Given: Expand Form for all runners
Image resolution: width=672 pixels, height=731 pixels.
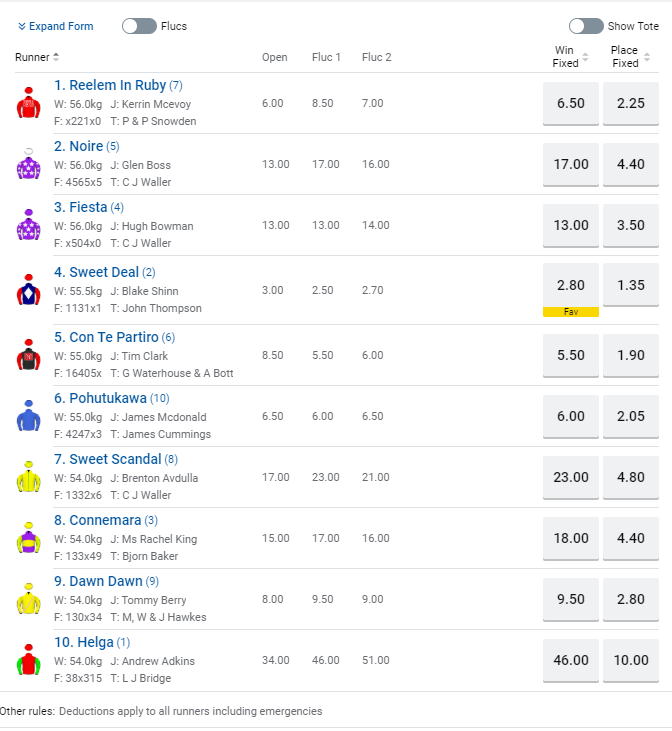Looking at the screenshot, I should (x=56, y=26).
